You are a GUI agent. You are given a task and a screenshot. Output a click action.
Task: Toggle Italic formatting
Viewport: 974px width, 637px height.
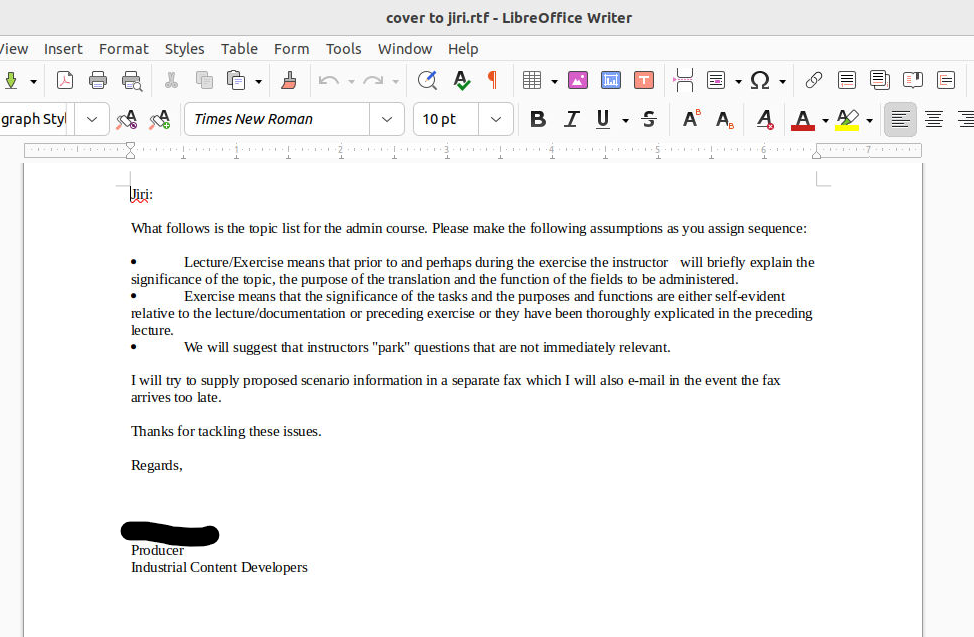point(571,119)
